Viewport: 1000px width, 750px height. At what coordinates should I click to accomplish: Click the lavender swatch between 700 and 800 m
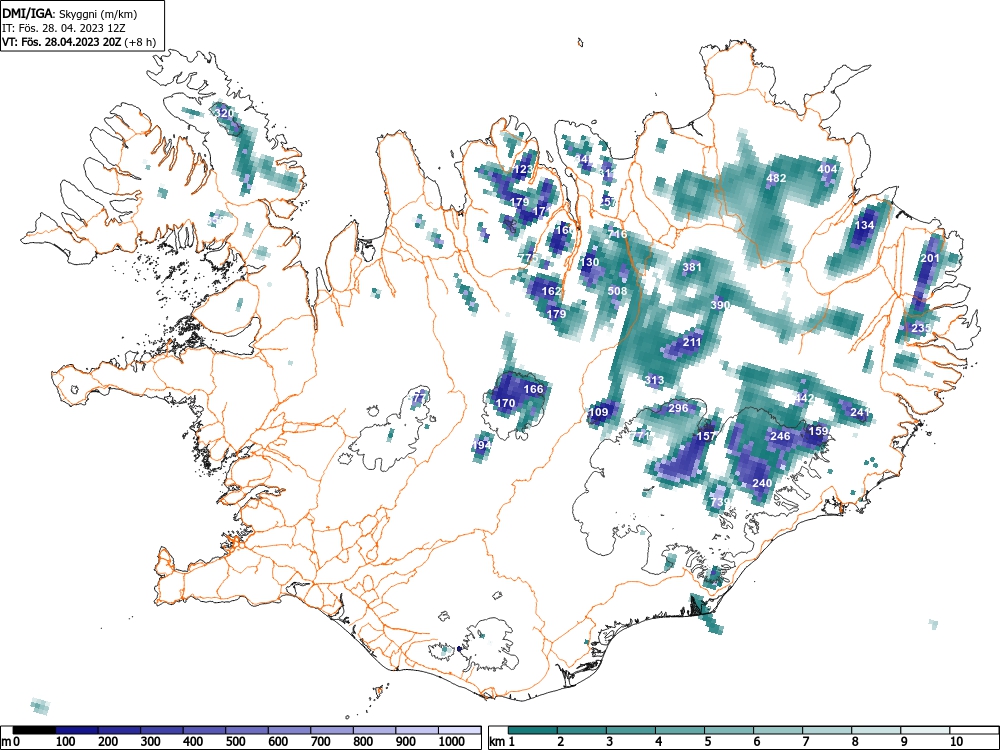(332, 730)
